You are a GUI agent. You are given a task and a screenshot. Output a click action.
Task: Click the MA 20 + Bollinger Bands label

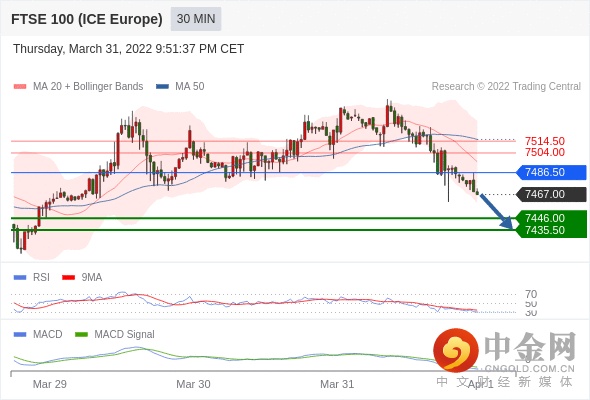(88, 87)
